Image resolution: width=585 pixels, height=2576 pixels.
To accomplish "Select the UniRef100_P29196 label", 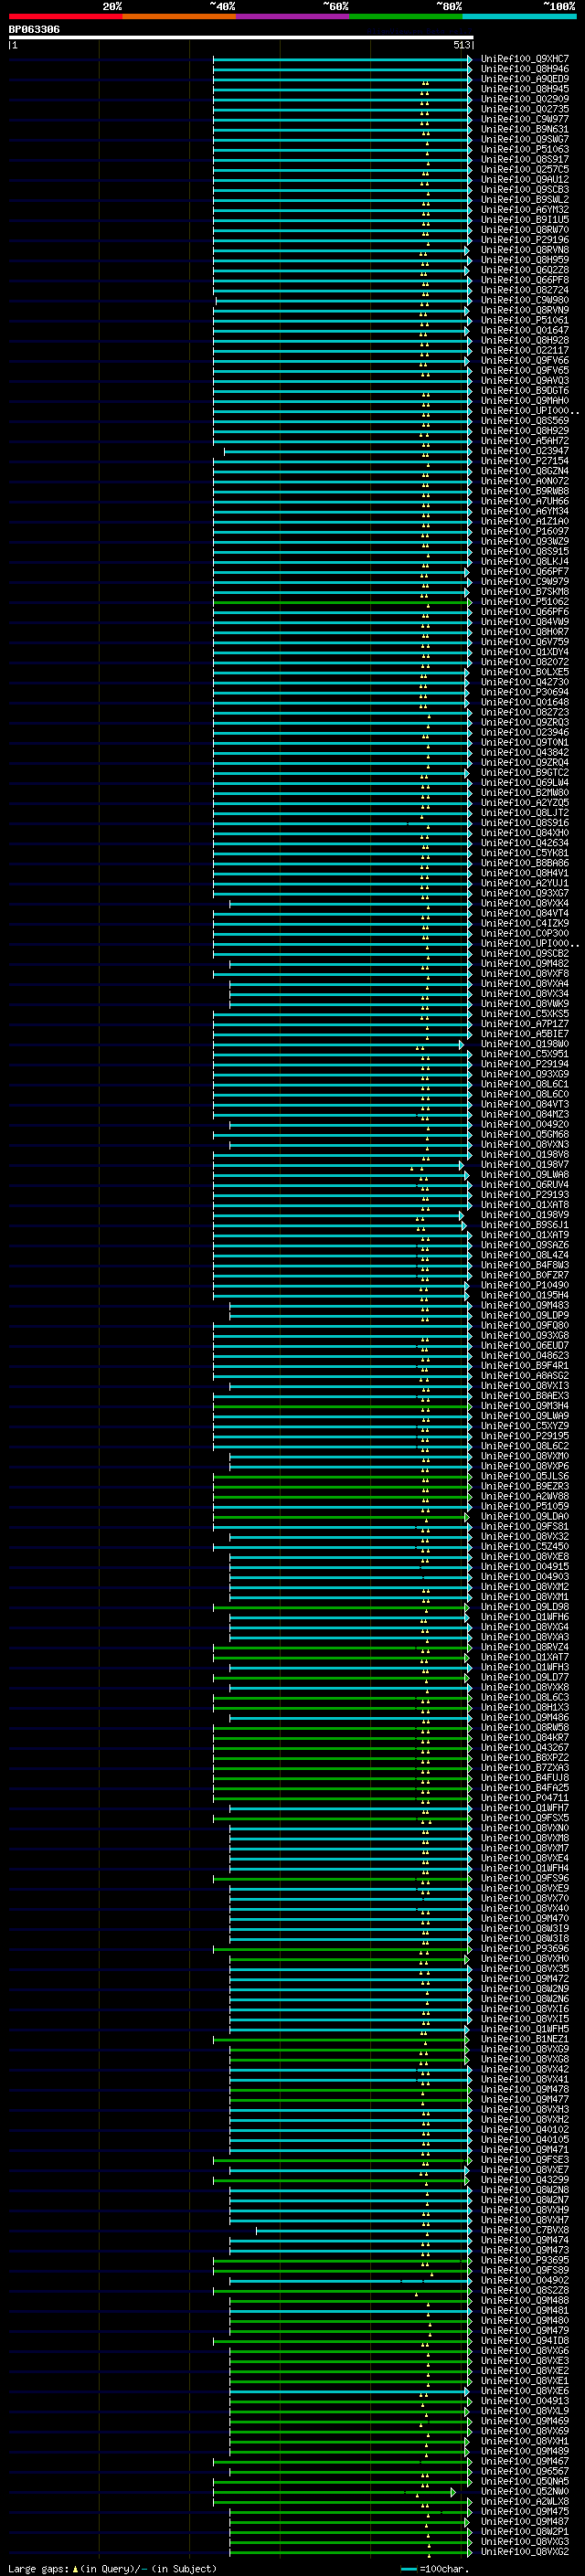I will point(524,239).
